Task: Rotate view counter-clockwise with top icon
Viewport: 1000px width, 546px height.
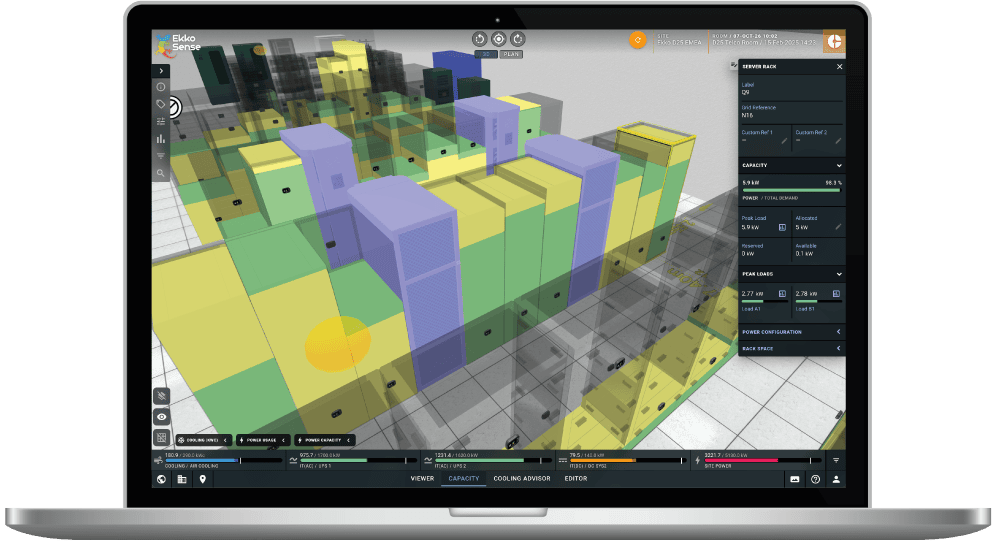Action: pyautogui.click(x=480, y=40)
